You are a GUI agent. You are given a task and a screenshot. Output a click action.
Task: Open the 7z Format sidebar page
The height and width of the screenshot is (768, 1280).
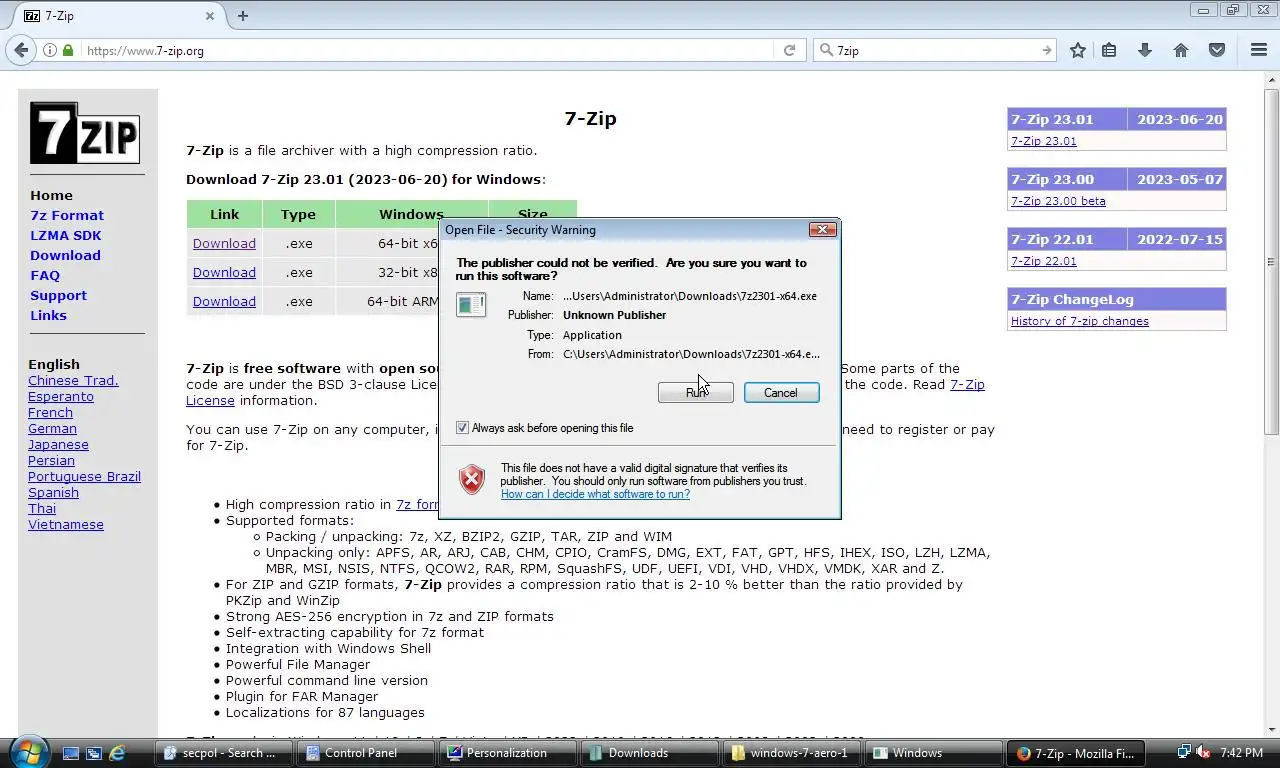67,215
